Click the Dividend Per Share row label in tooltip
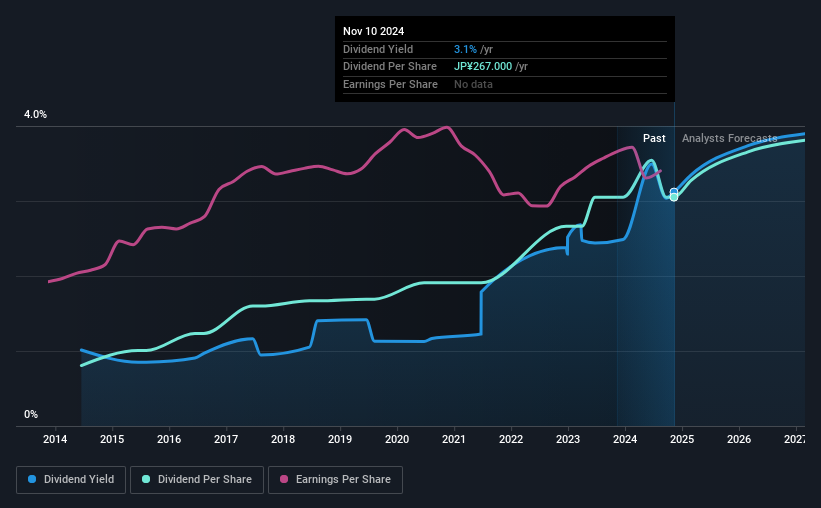The height and width of the screenshot is (508, 821). [x=390, y=67]
